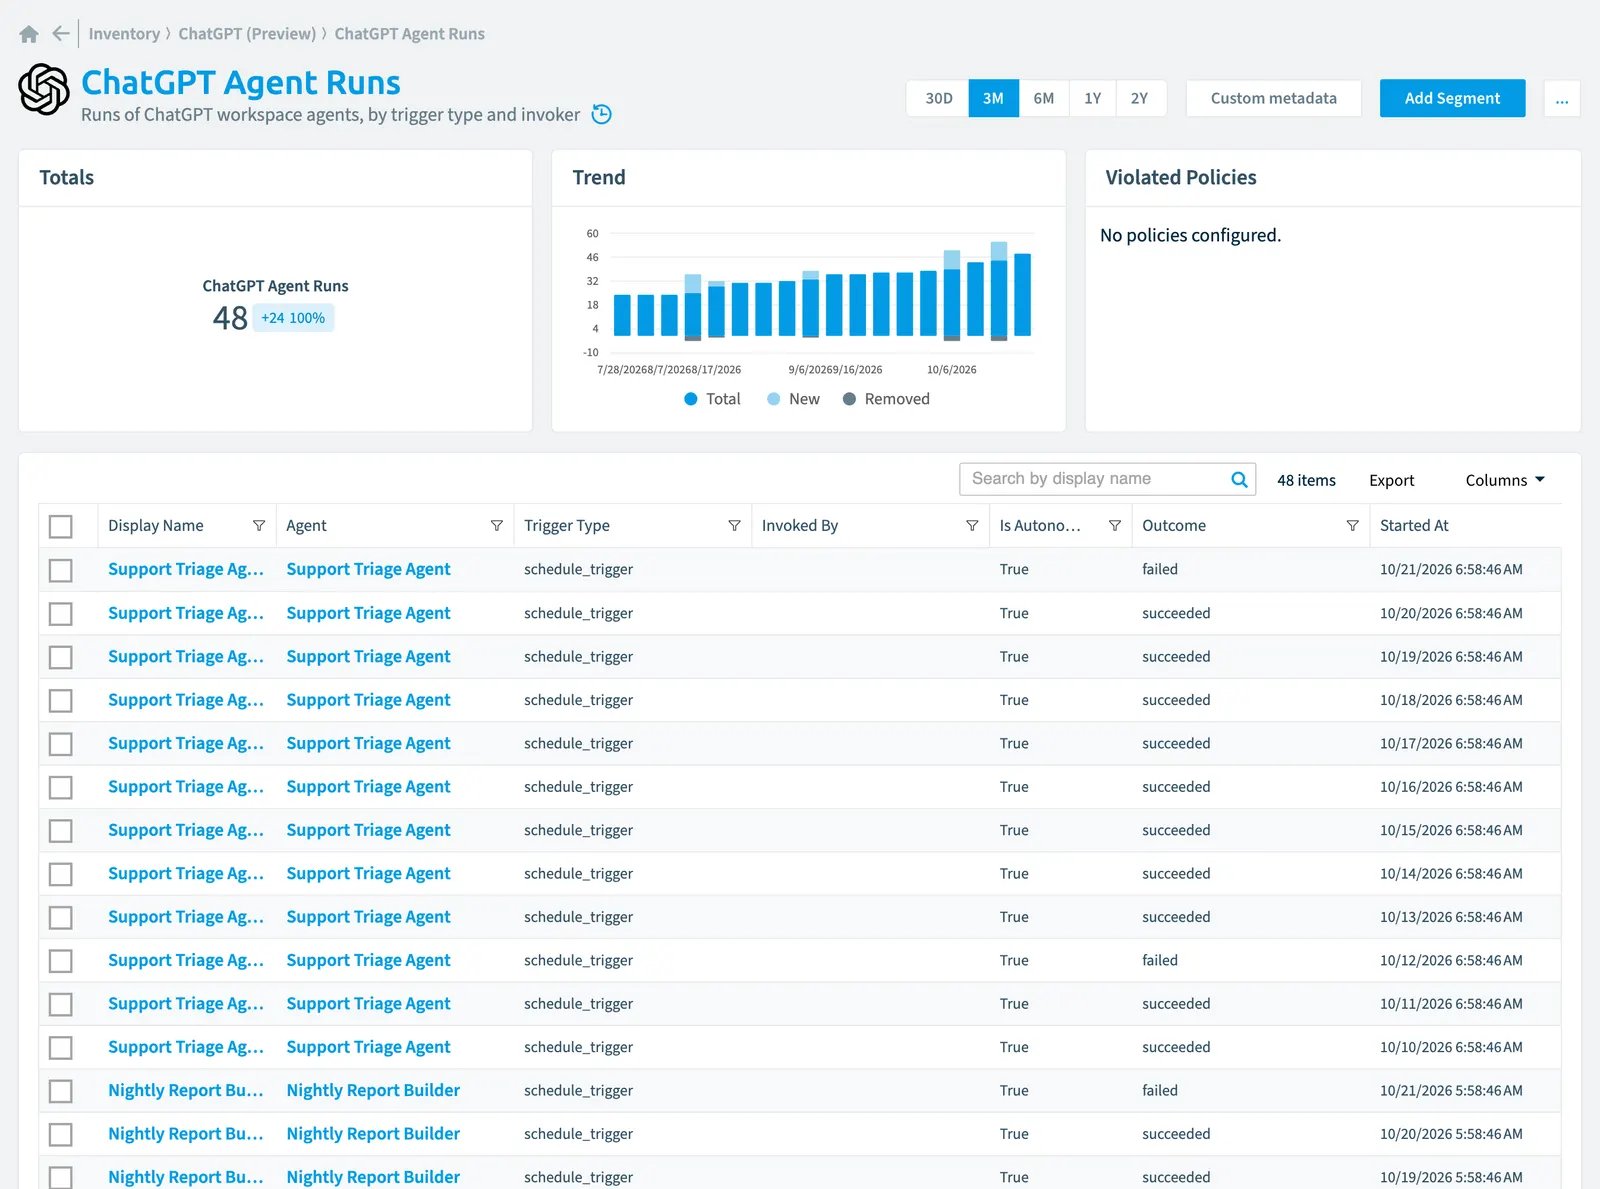Select the run from 10/20/2026 5:58:46 AM

point(61,1134)
